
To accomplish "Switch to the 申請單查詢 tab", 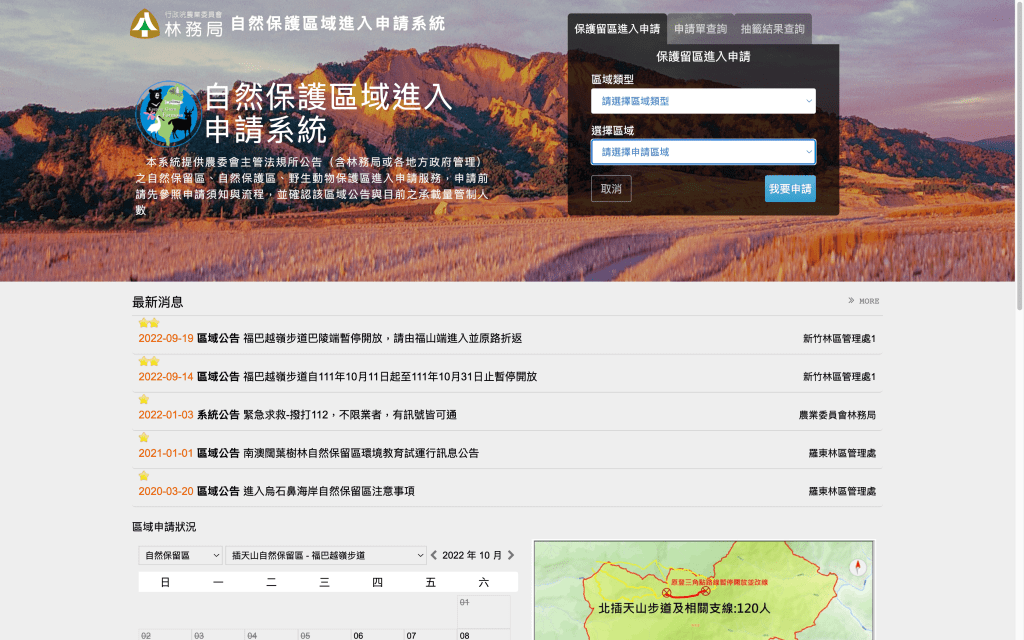I will pyautogui.click(x=700, y=29).
